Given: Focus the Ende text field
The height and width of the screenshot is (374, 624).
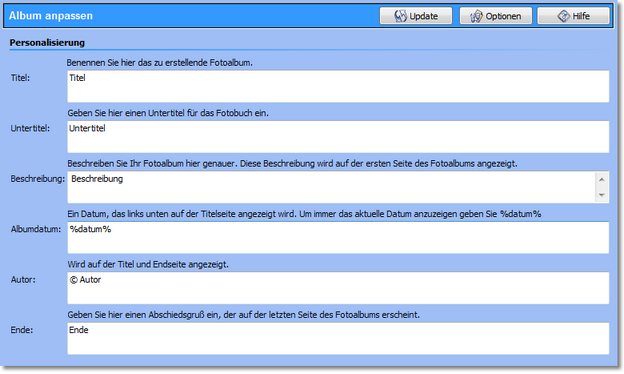Looking at the screenshot, I should (338, 339).
